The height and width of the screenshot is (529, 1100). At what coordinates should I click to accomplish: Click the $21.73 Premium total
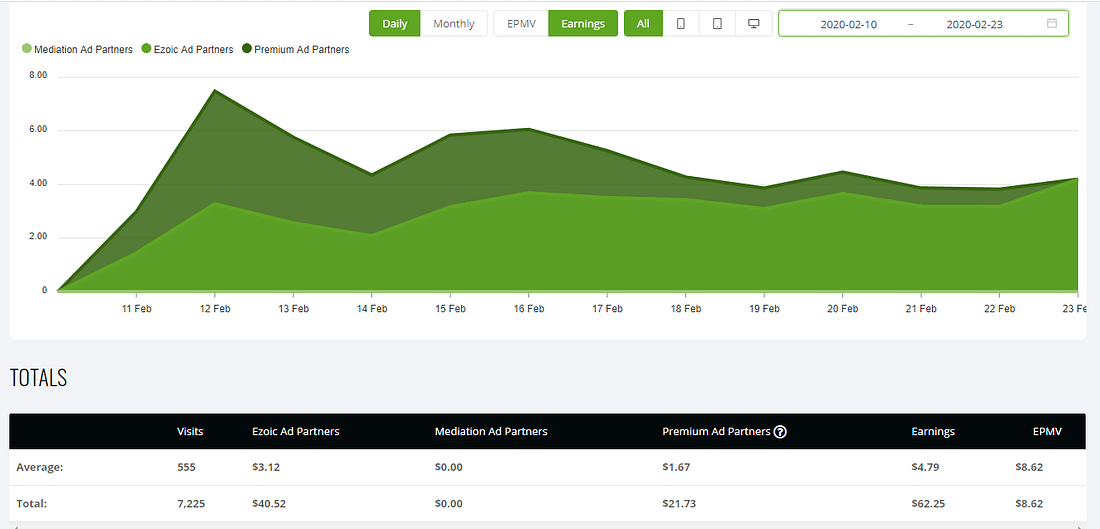(x=679, y=503)
